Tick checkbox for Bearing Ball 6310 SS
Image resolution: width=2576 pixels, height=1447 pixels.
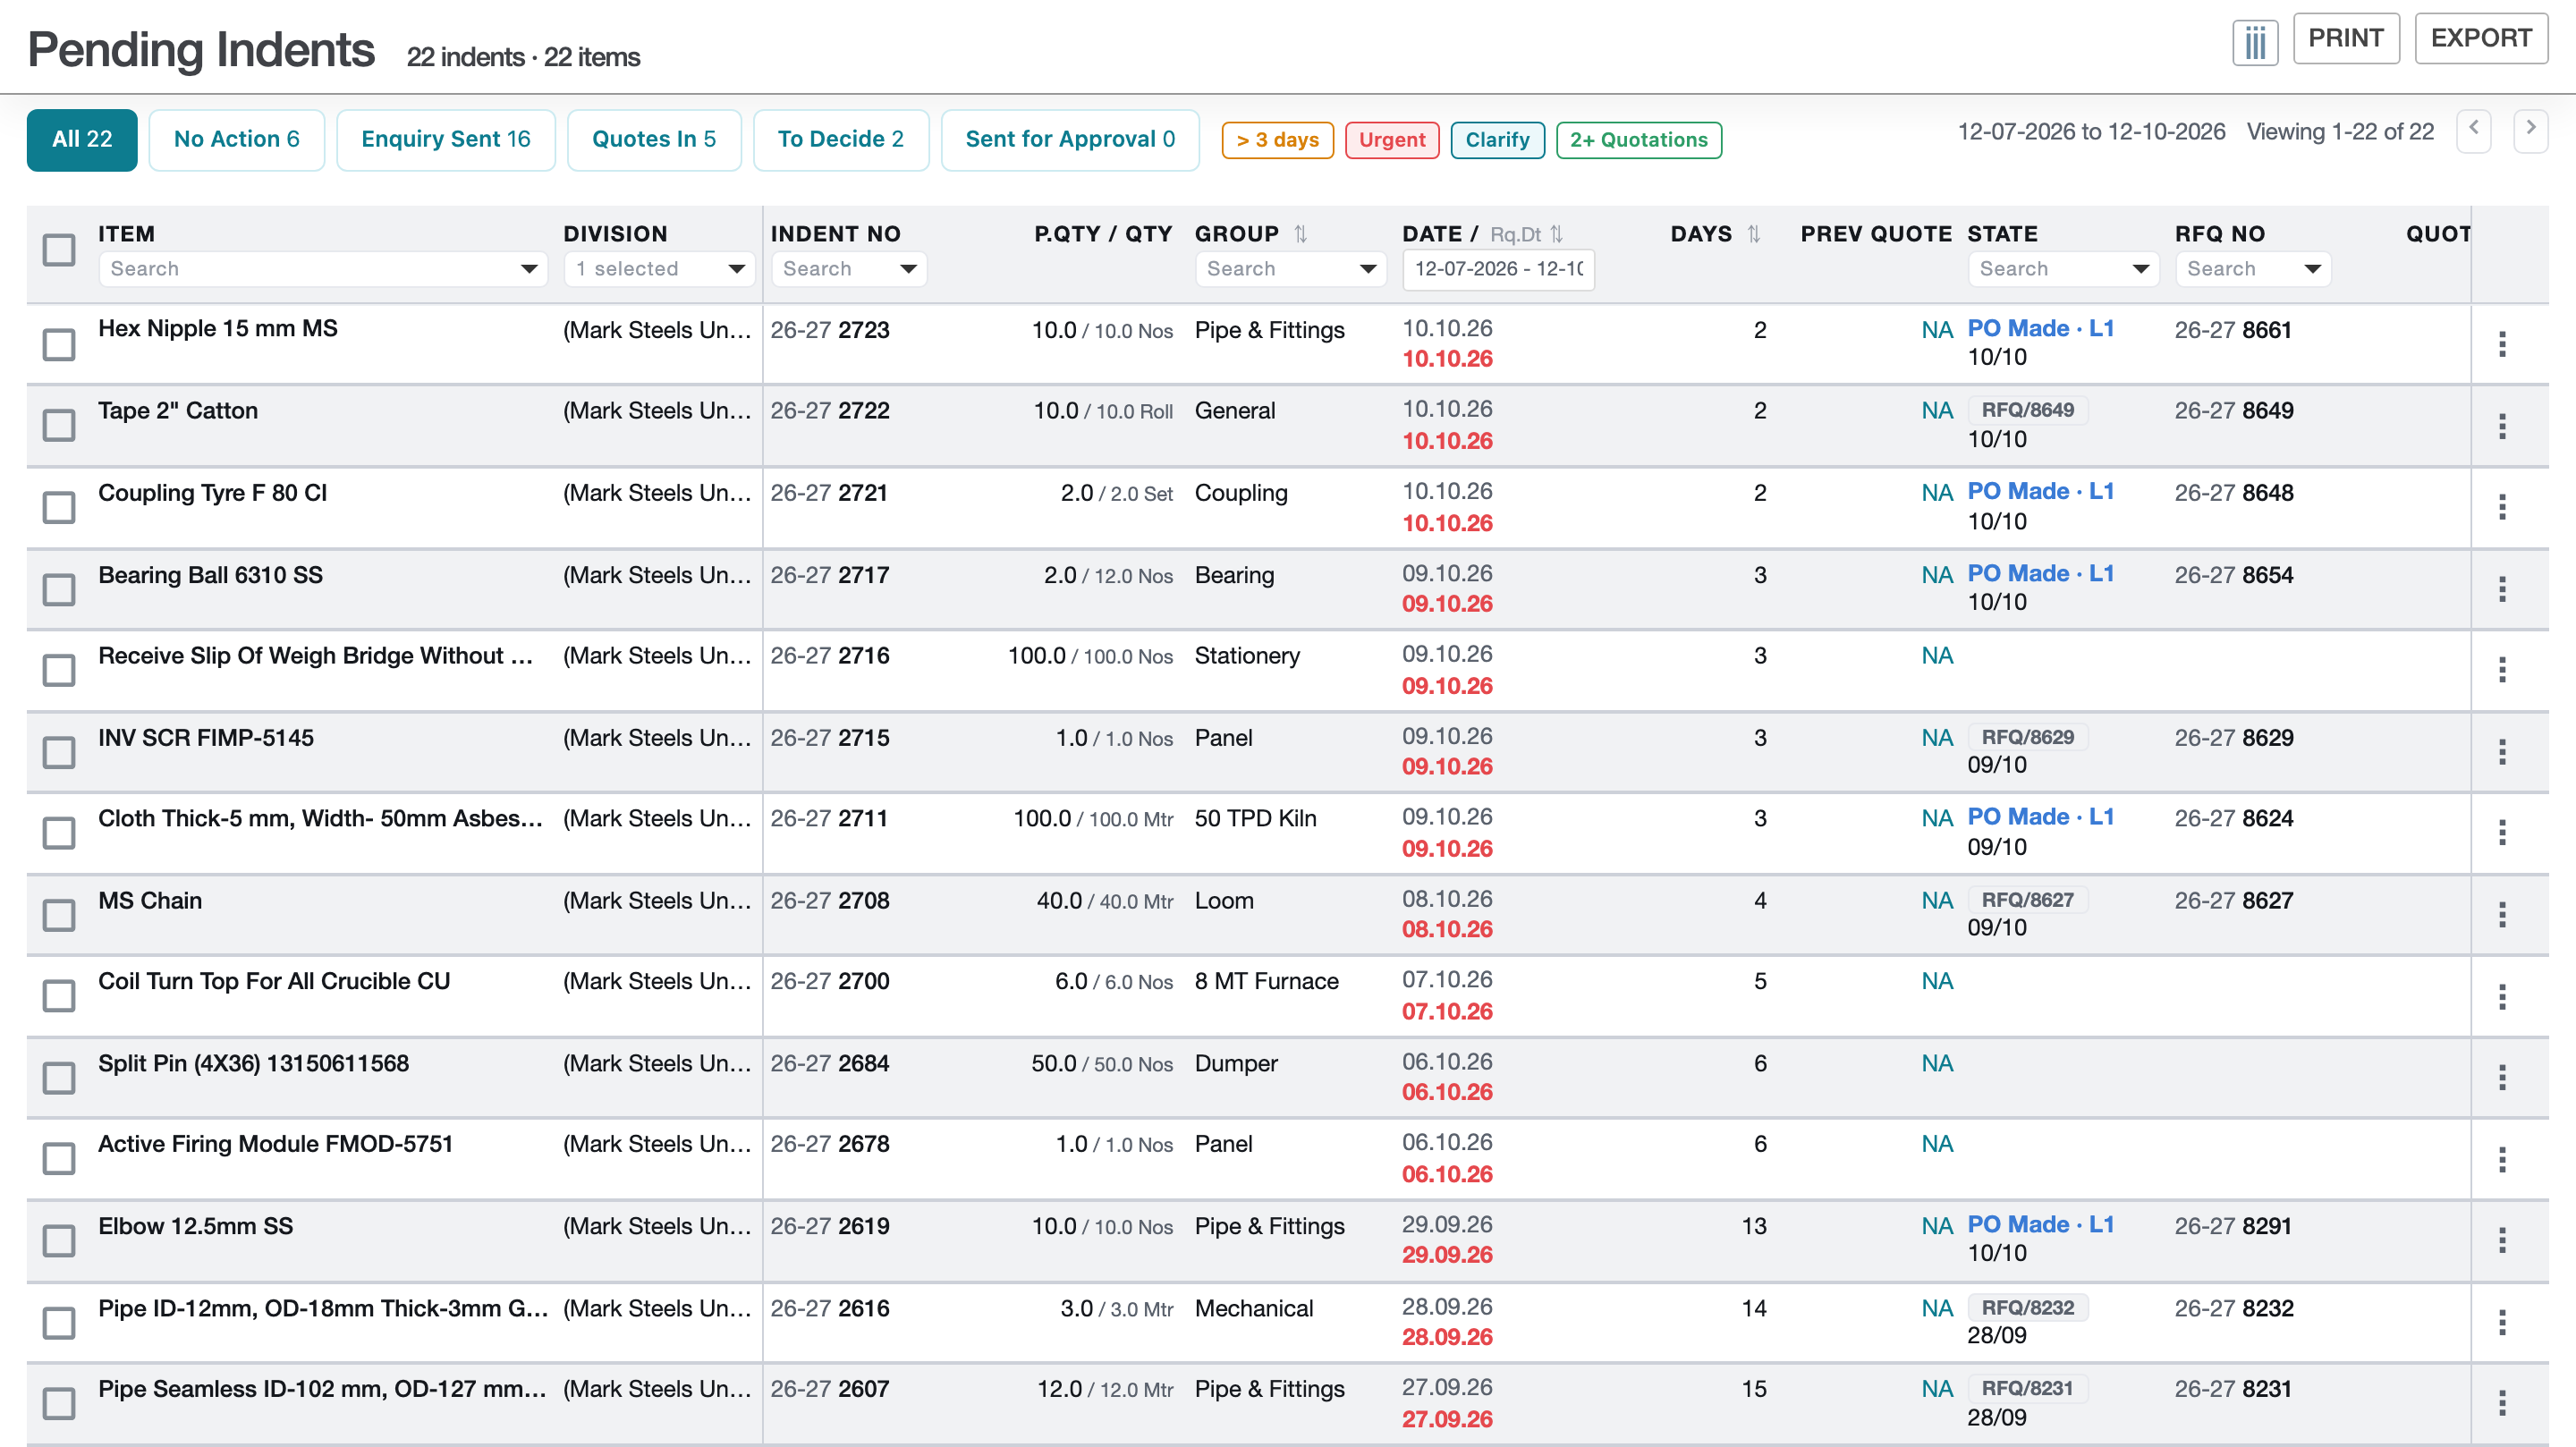59,589
